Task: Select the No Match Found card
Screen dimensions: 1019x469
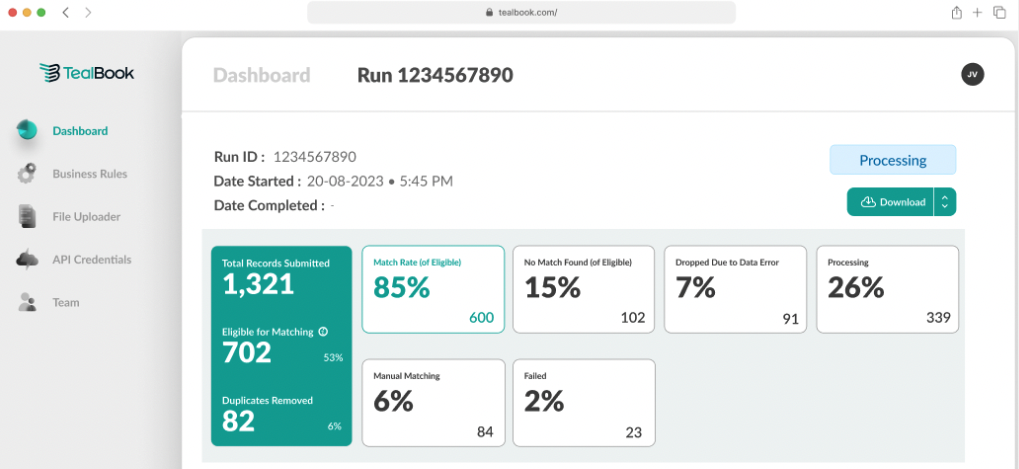Action: (584, 289)
